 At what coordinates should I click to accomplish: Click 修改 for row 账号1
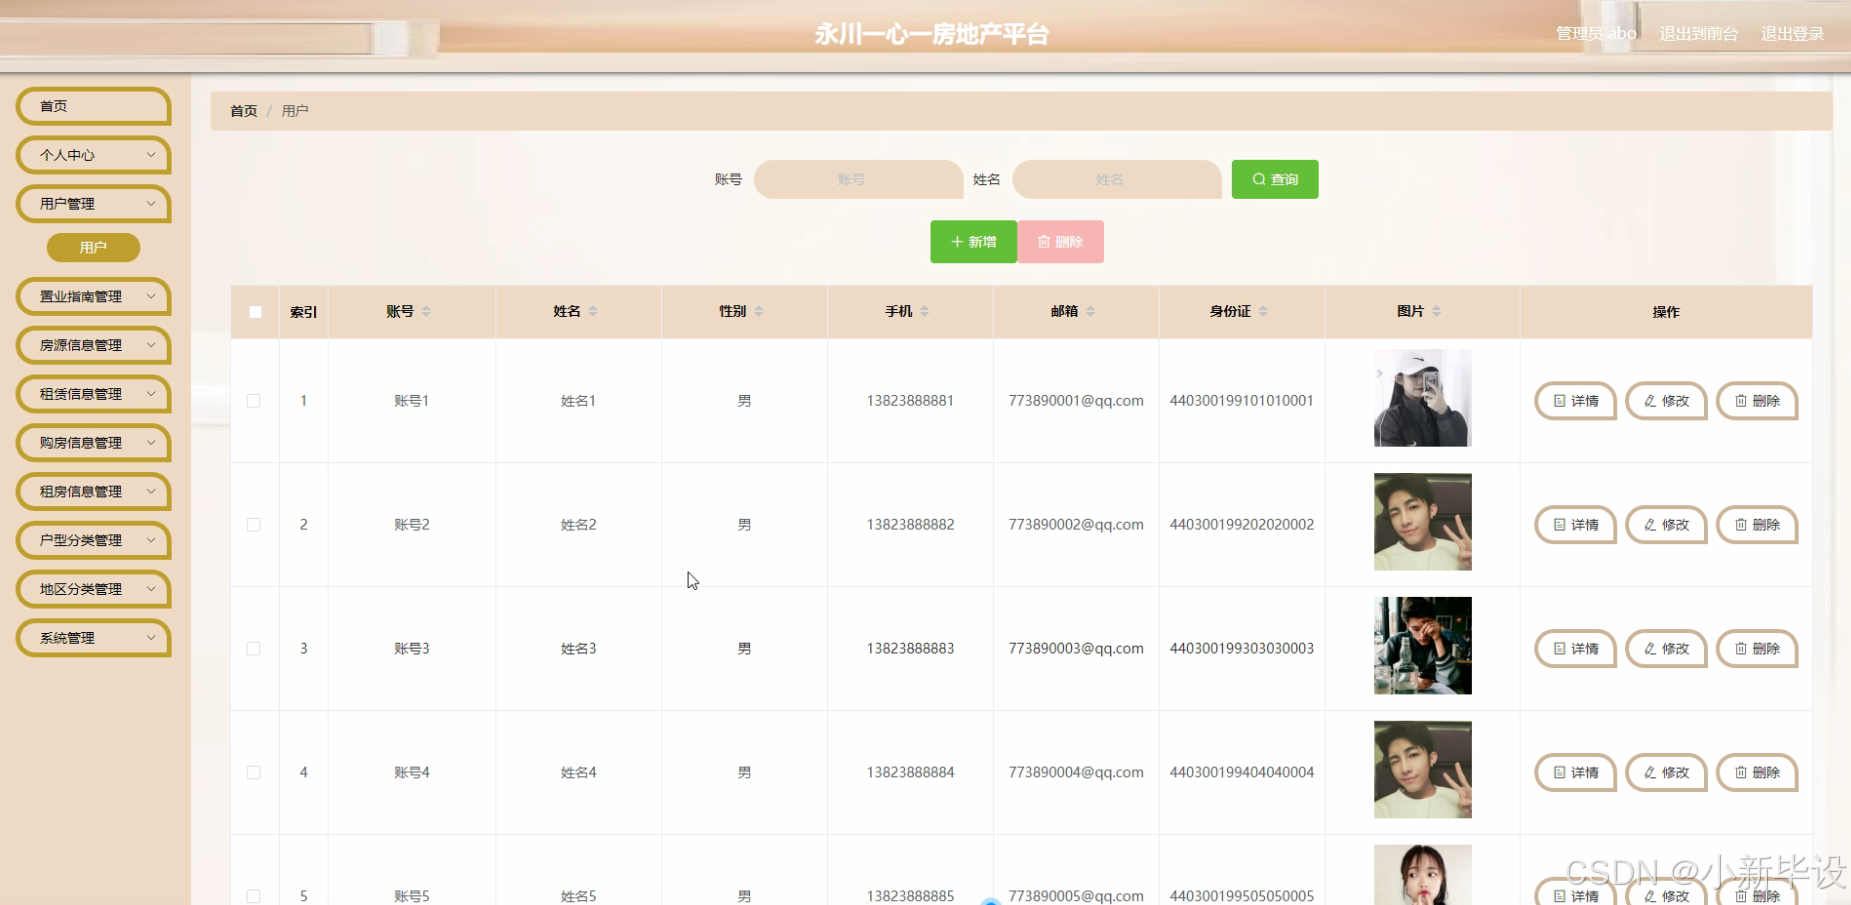pyautogui.click(x=1666, y=401)
